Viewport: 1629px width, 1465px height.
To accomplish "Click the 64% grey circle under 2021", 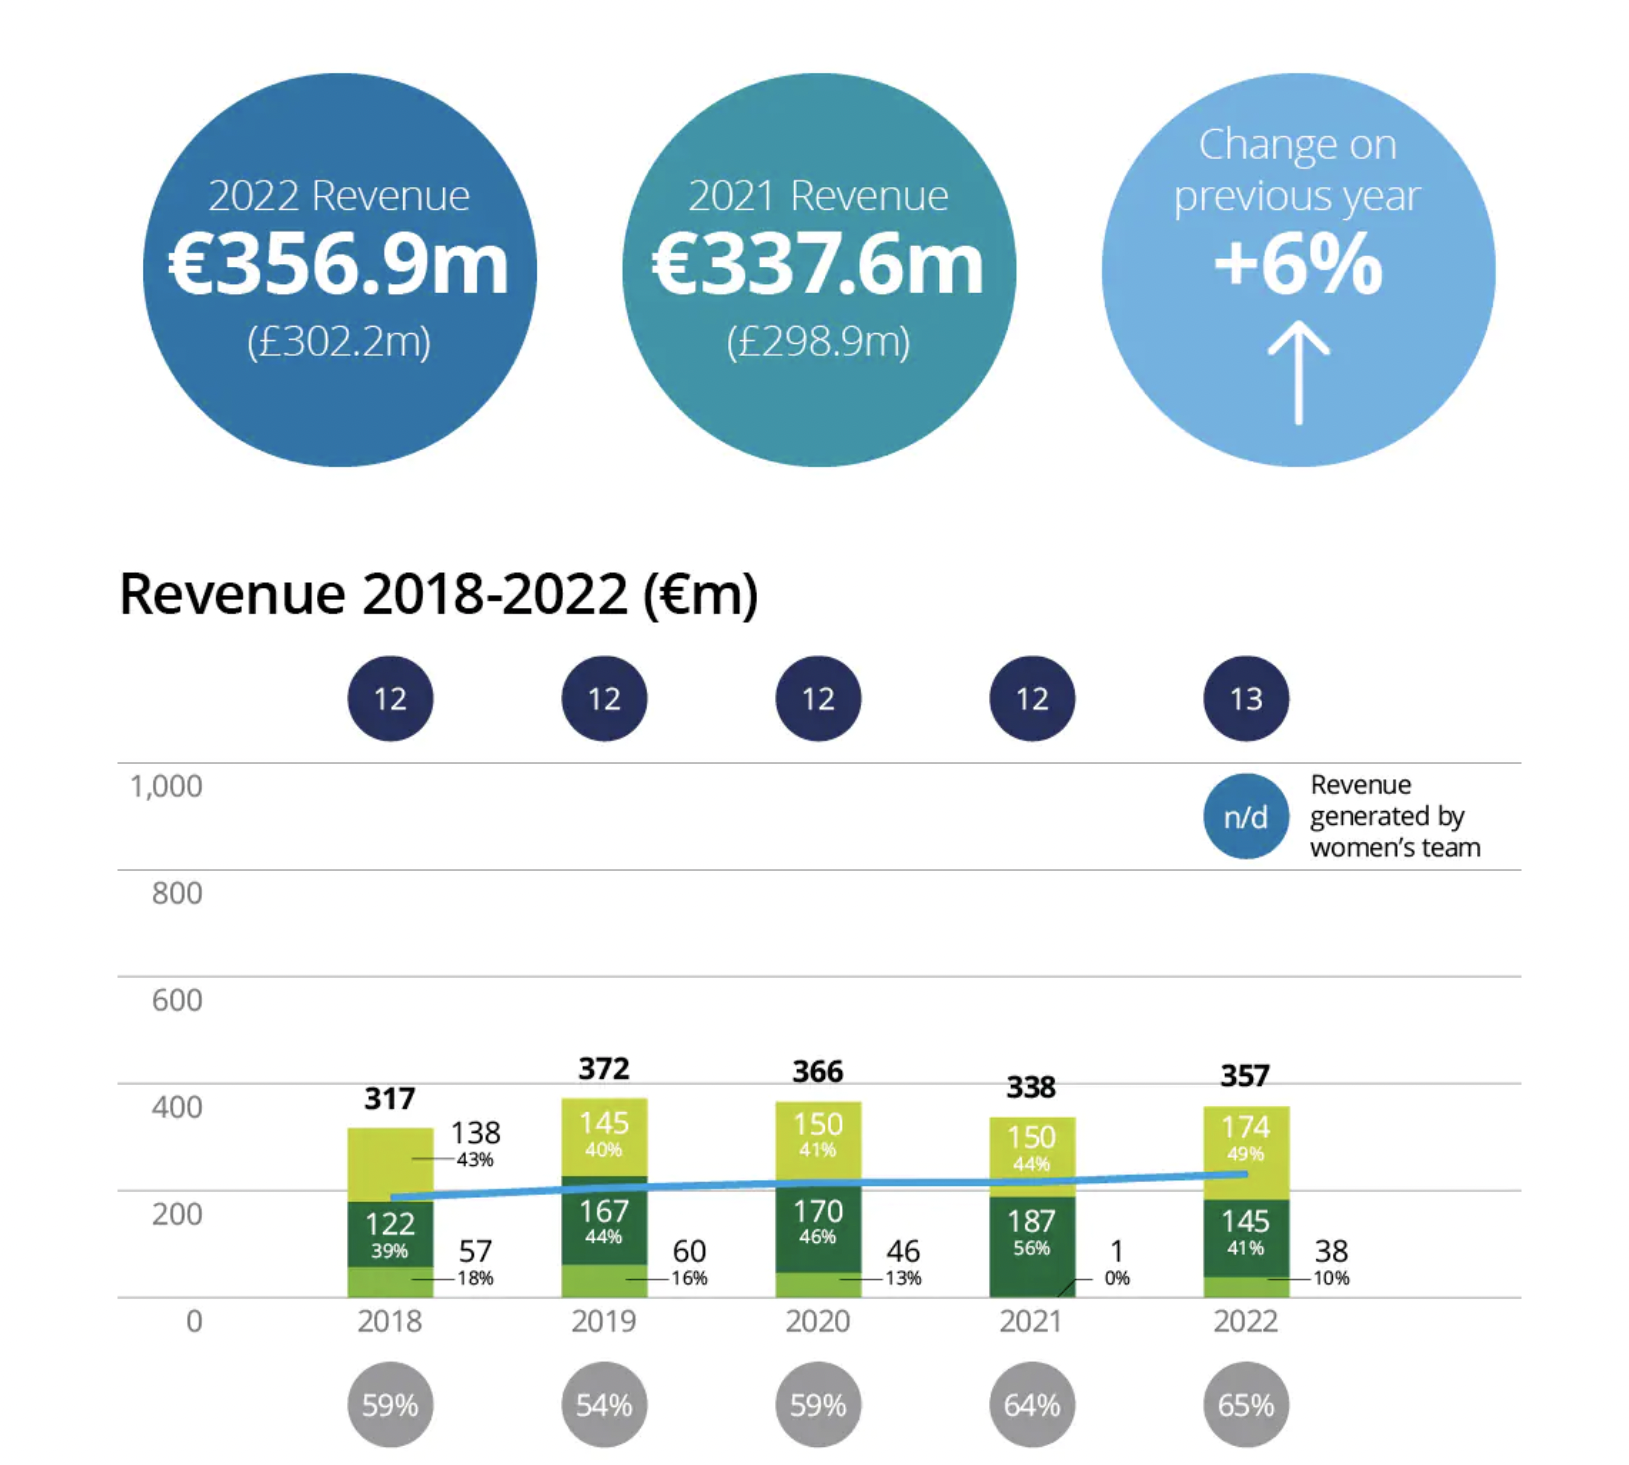I will (1032, 1405).
